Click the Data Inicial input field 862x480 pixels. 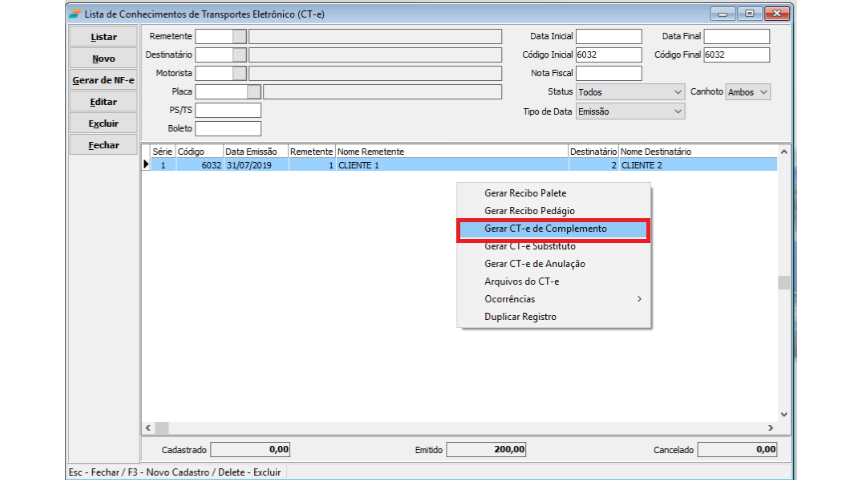point(609,37)
